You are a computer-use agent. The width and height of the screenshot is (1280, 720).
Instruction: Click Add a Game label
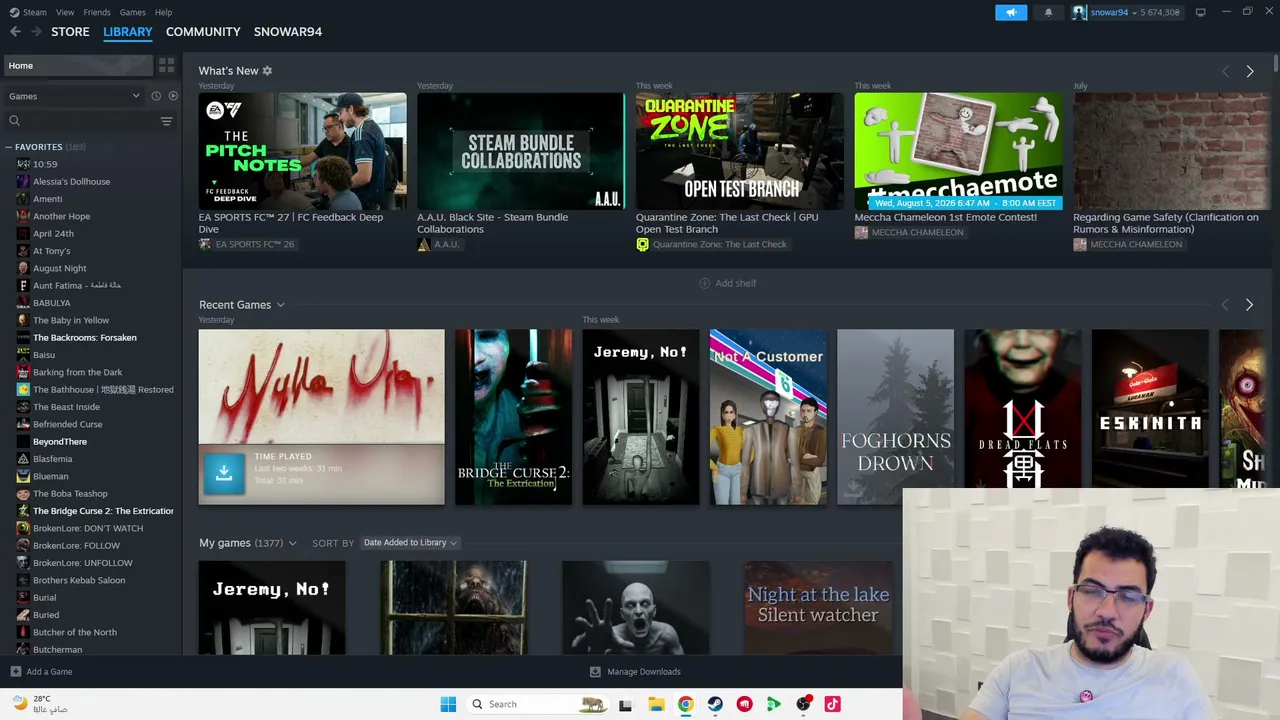[49, 672]
